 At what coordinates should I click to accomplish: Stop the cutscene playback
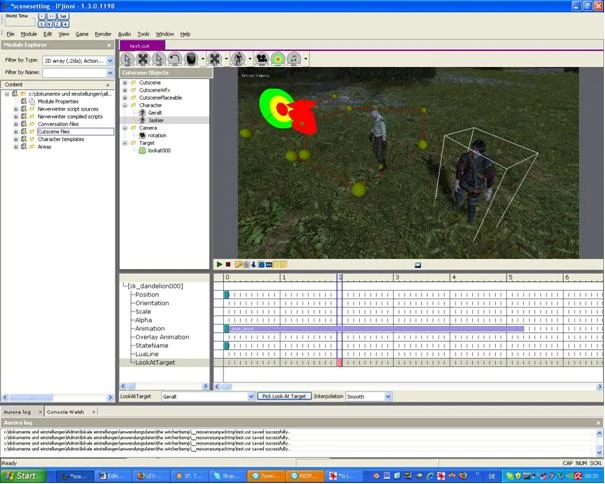(x=228, y=264)
